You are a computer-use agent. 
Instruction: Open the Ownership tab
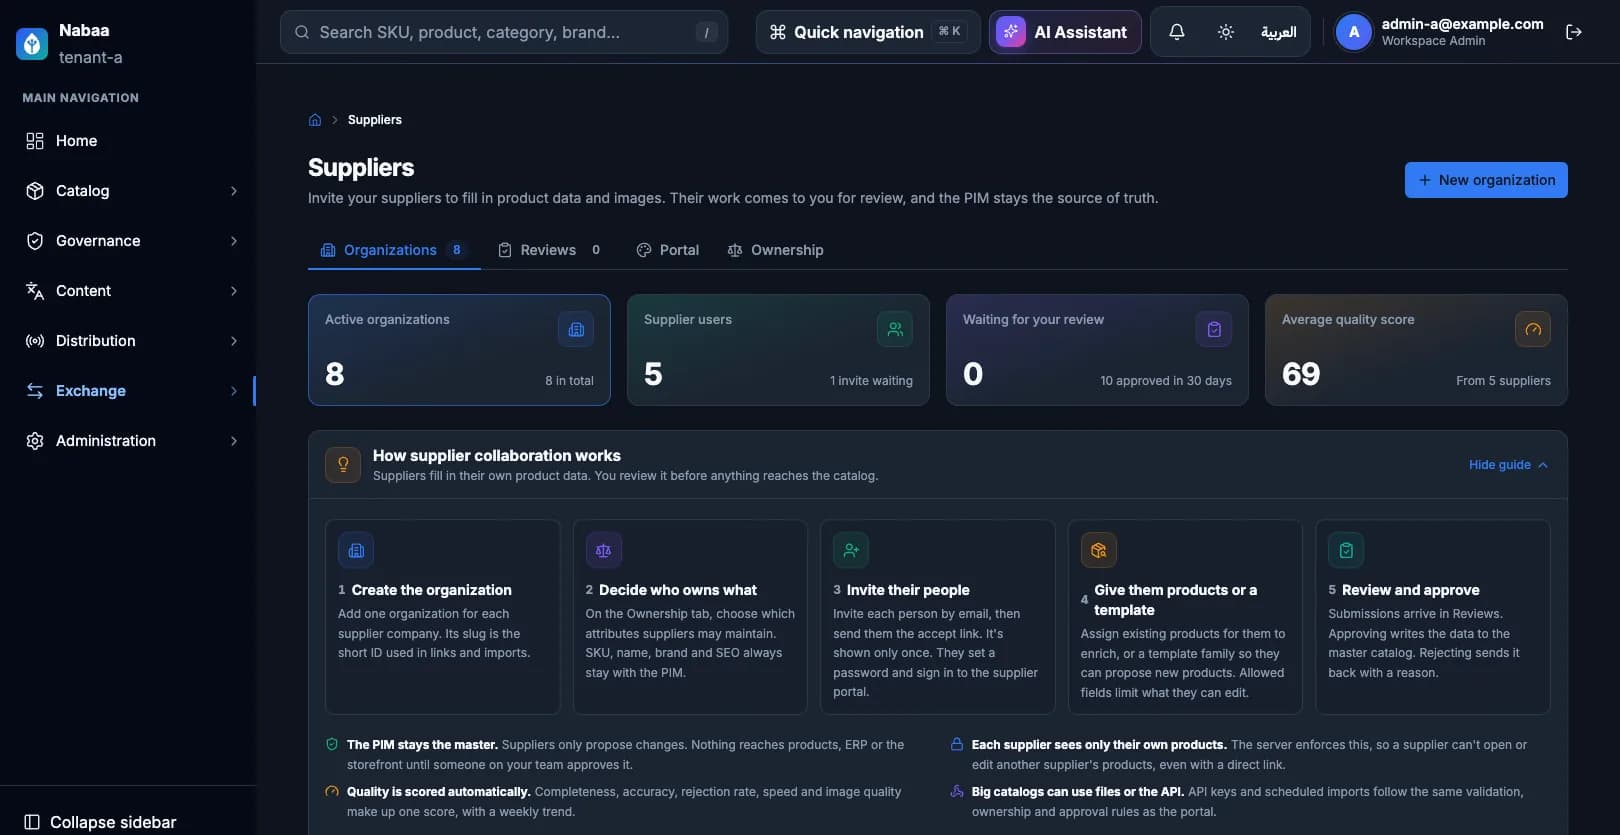tap(776, 250)
